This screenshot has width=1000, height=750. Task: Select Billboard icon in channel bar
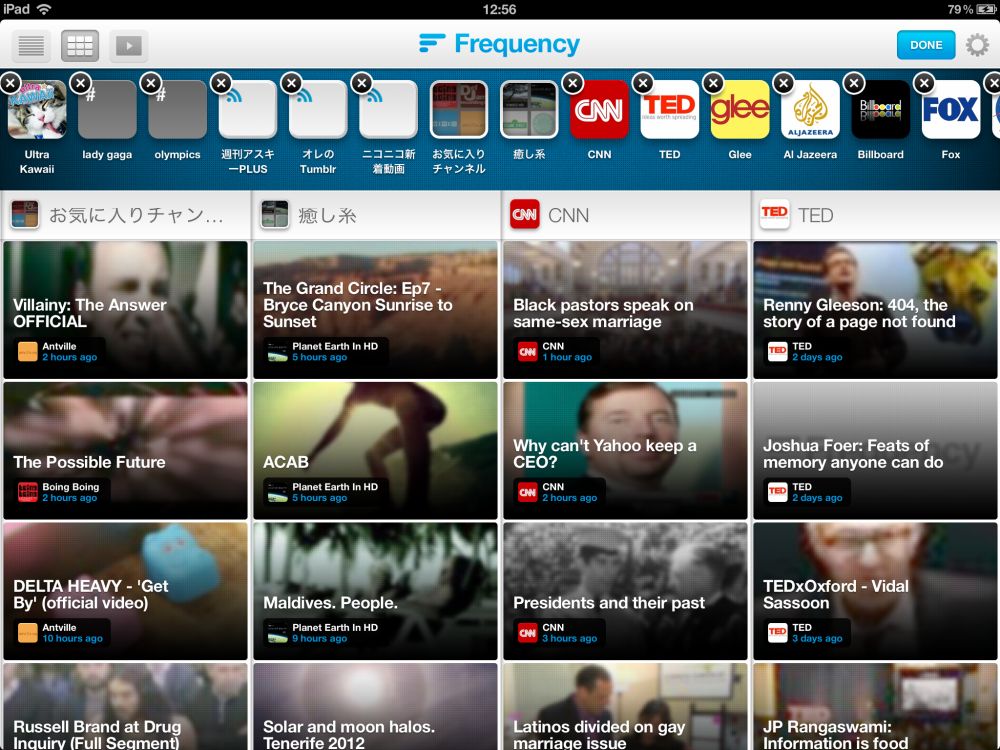881,110
